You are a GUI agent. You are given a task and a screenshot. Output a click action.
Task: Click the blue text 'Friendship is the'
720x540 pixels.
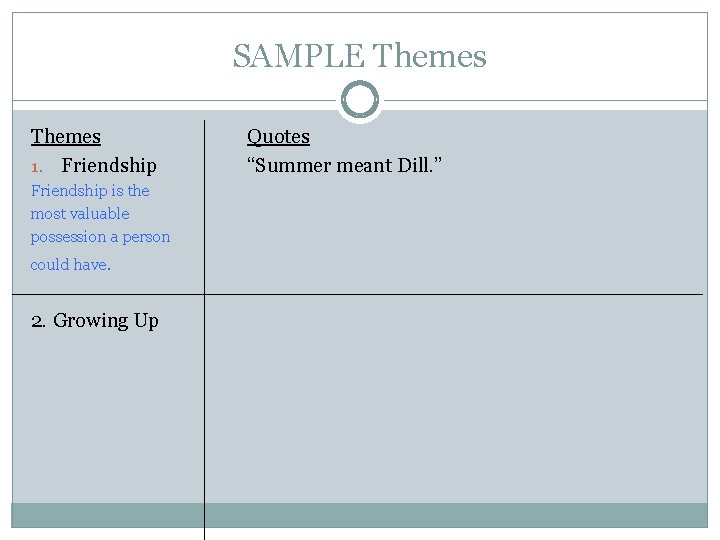click(90, 190)
